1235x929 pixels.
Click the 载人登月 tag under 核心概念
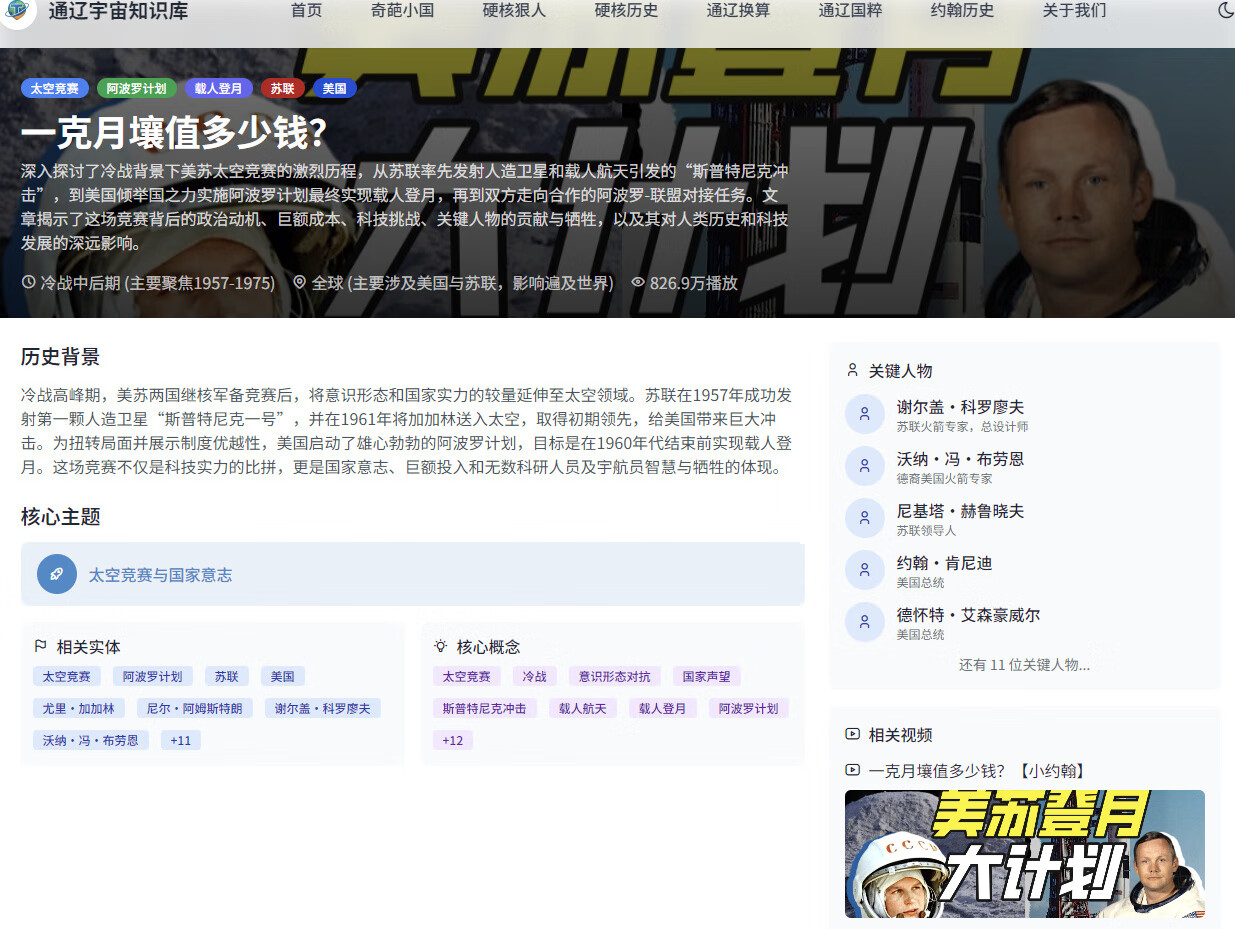point(662,708)
